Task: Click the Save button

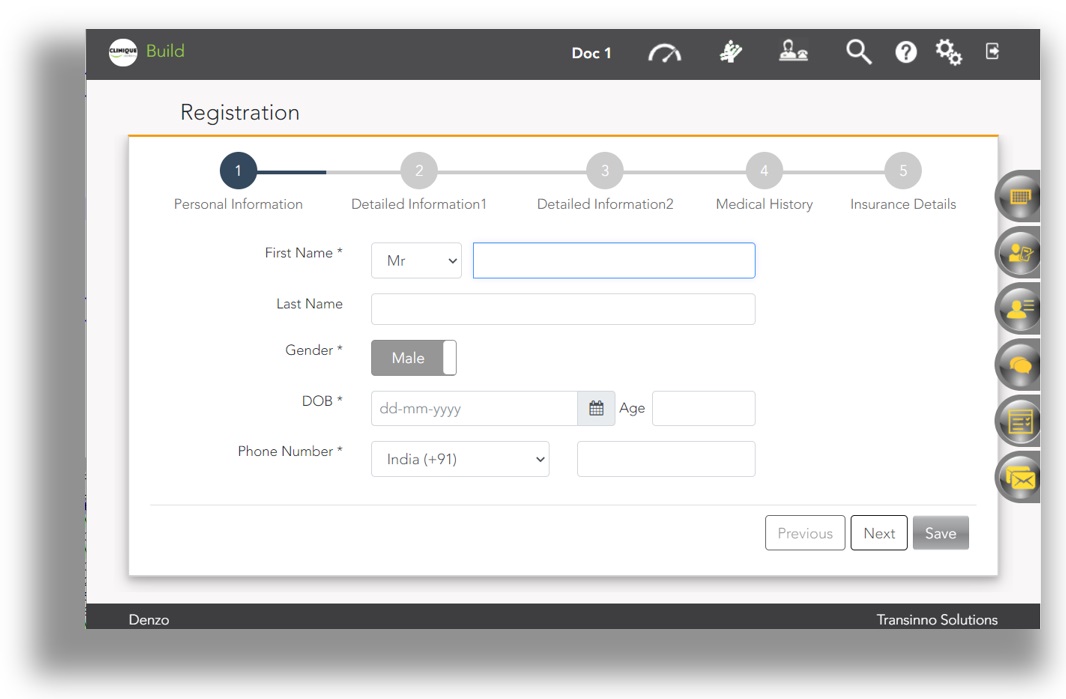Action: click(x=940, y=533)
